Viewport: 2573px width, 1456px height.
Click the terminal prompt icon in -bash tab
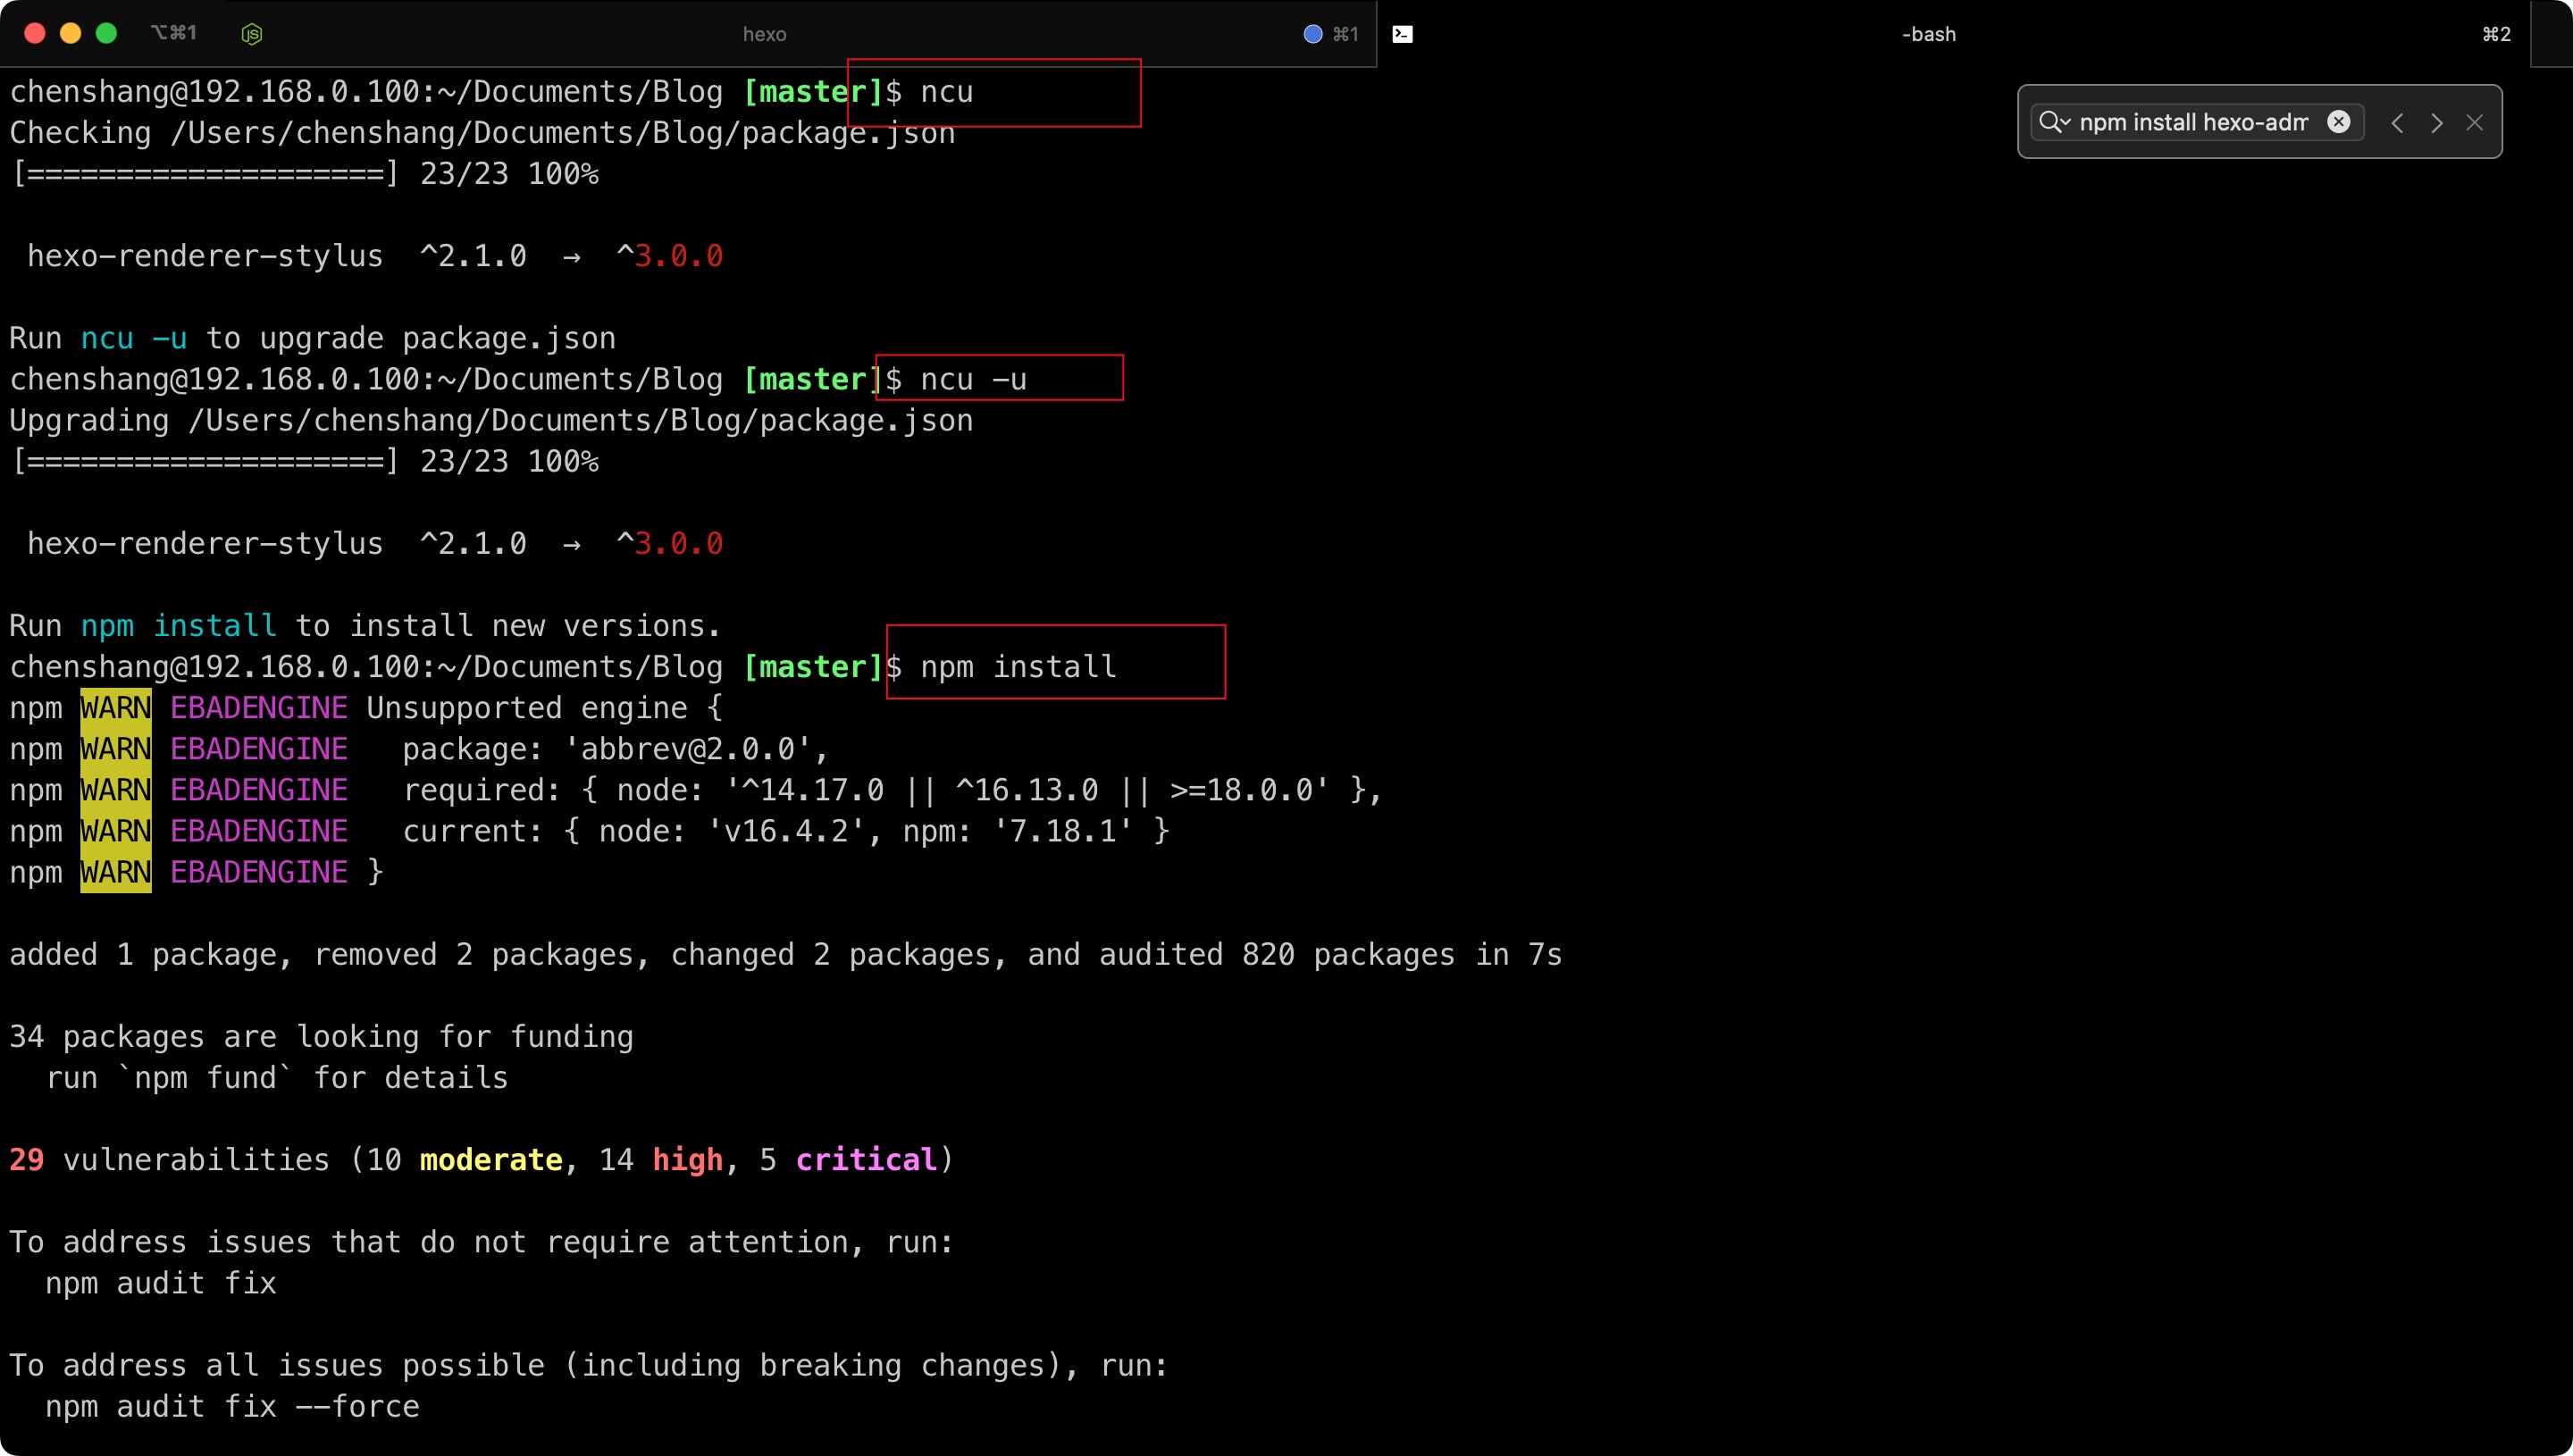click(1402, 34)
